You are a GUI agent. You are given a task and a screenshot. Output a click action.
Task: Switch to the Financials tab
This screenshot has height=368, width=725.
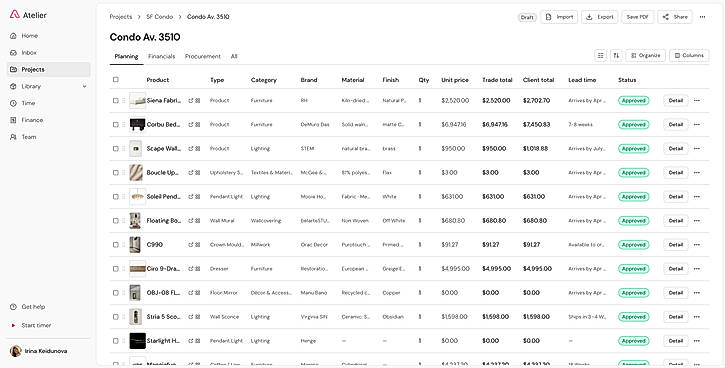(x=161, y=56)
